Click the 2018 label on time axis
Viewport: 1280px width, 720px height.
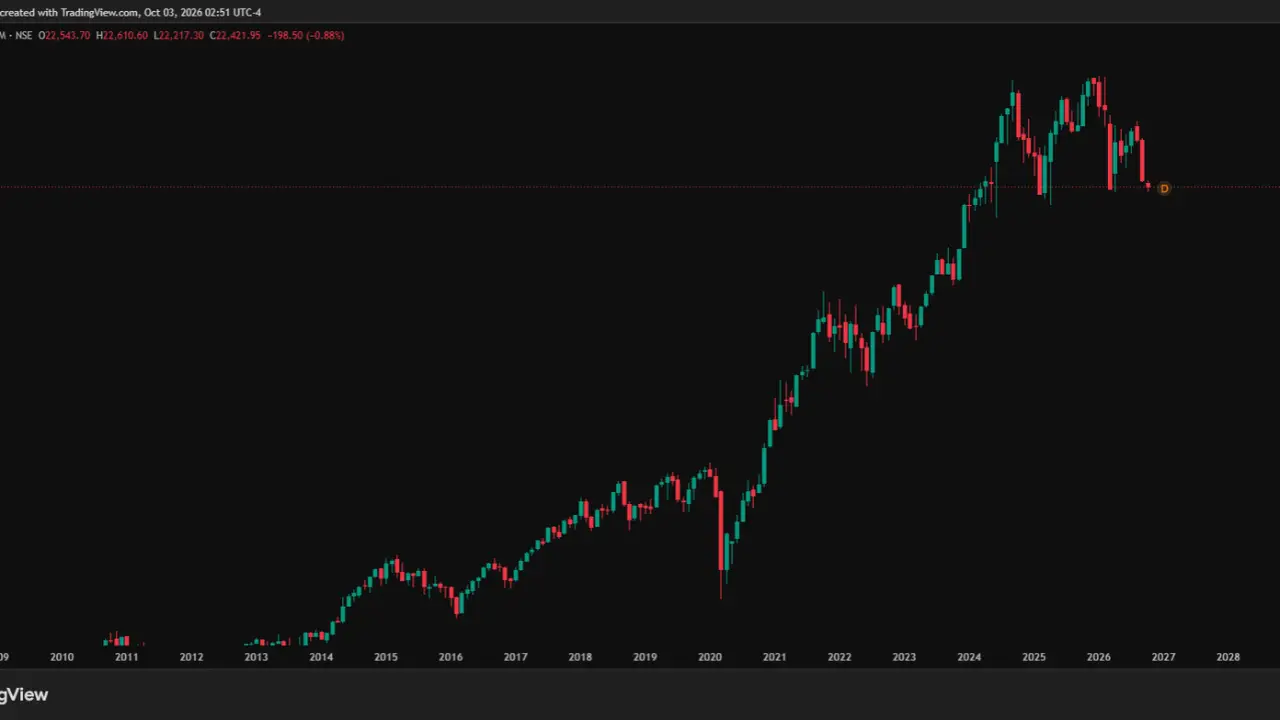point(580,657)
